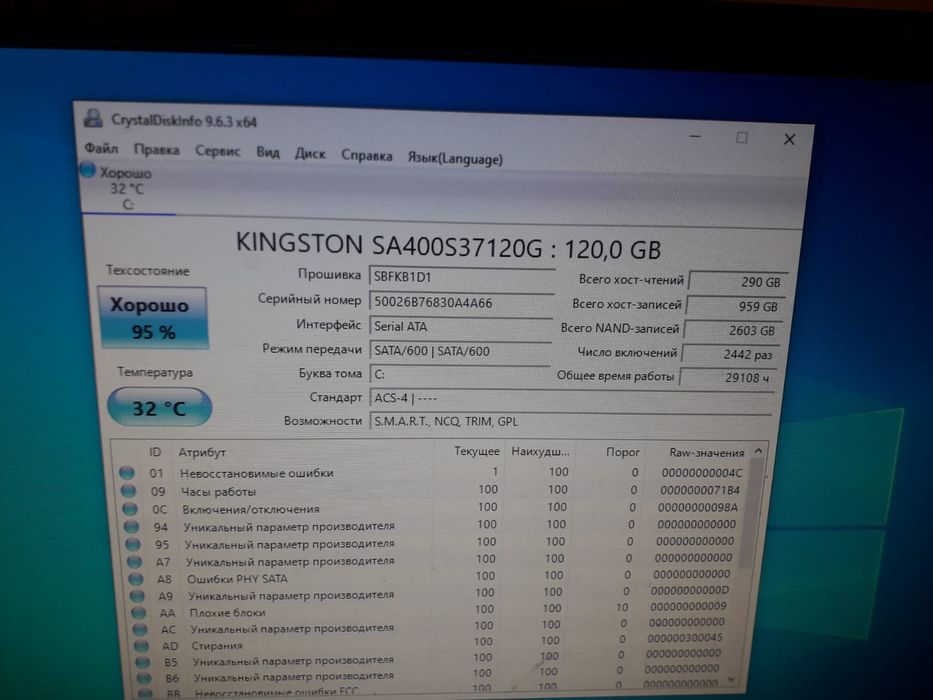Click status icon of attribute B5 row

coord(143,662)
